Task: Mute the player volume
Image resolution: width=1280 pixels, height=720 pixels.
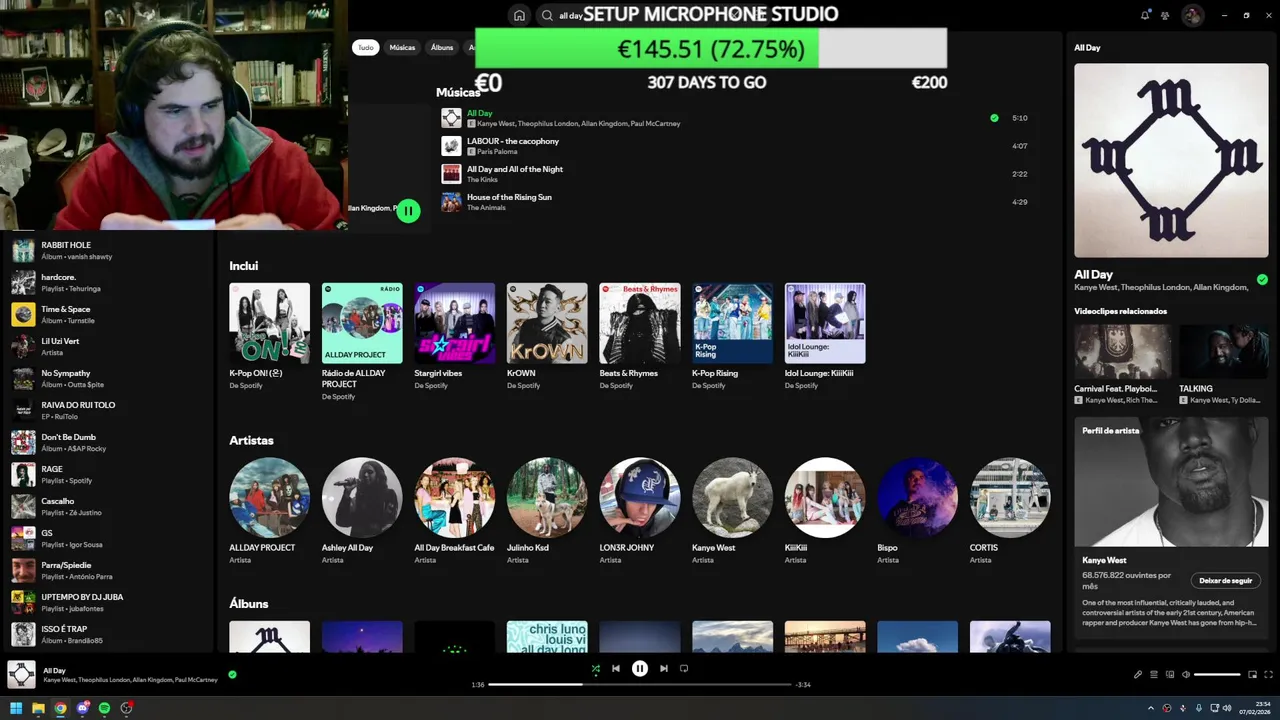Action: pos(1186,674)
